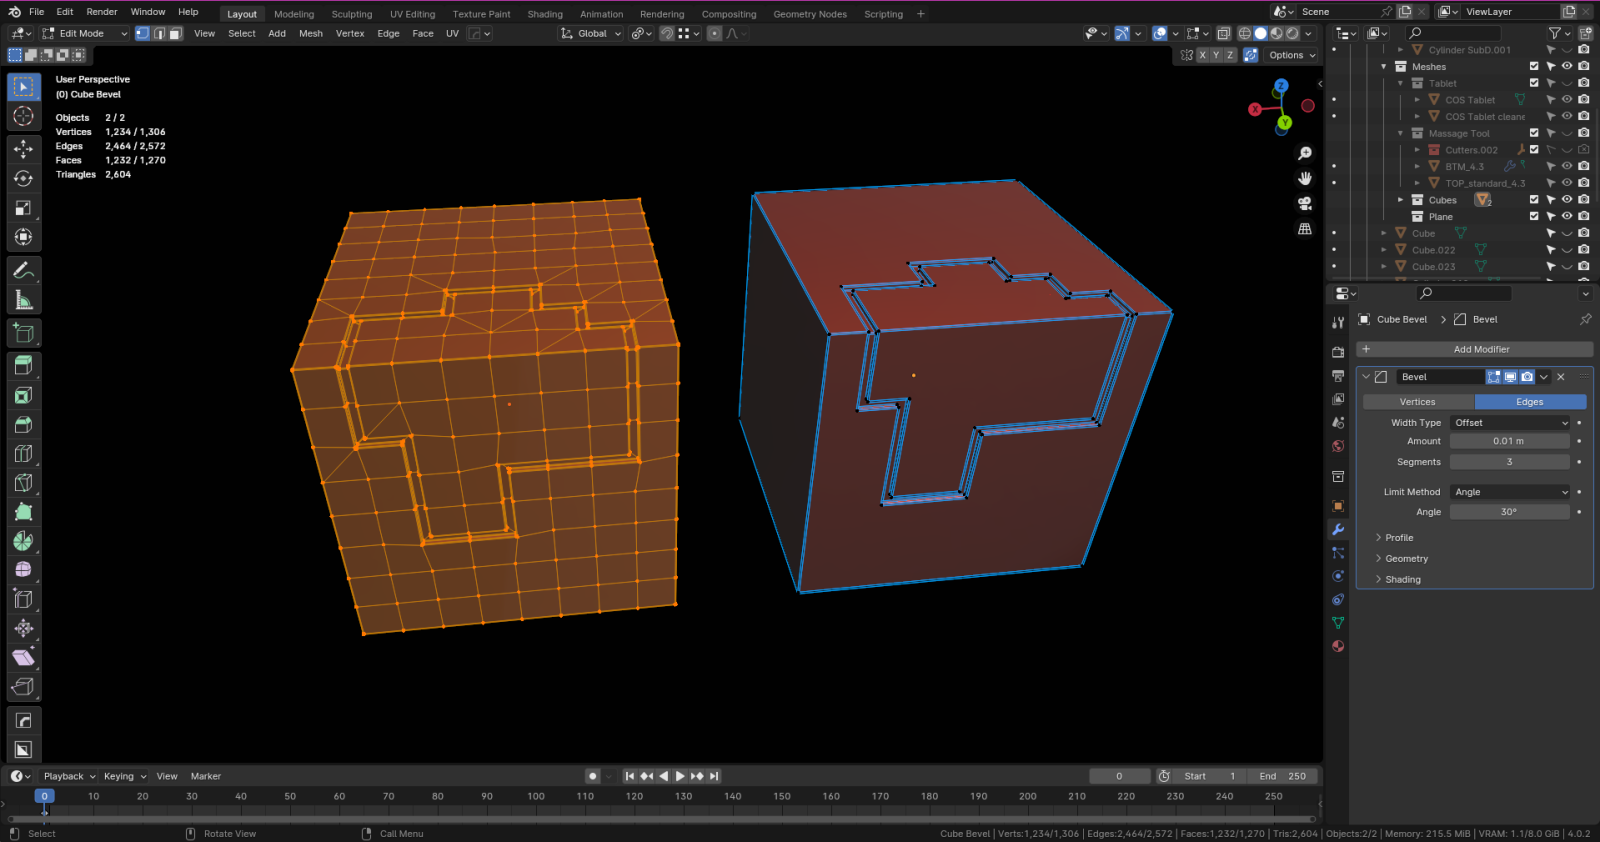Open the viewport Options dropdown

[x=1292, y=55]
